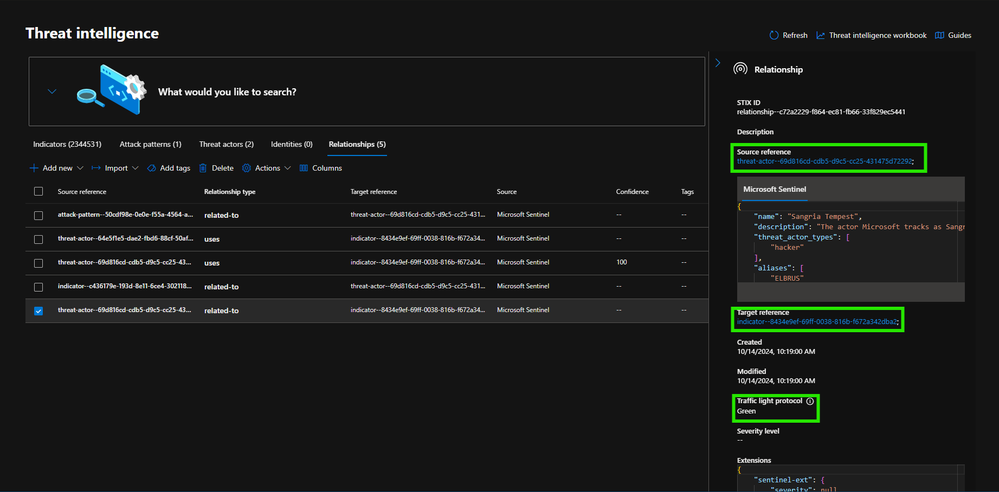Click the Confidence column header
Screen dimensions: 999x492
632,191
